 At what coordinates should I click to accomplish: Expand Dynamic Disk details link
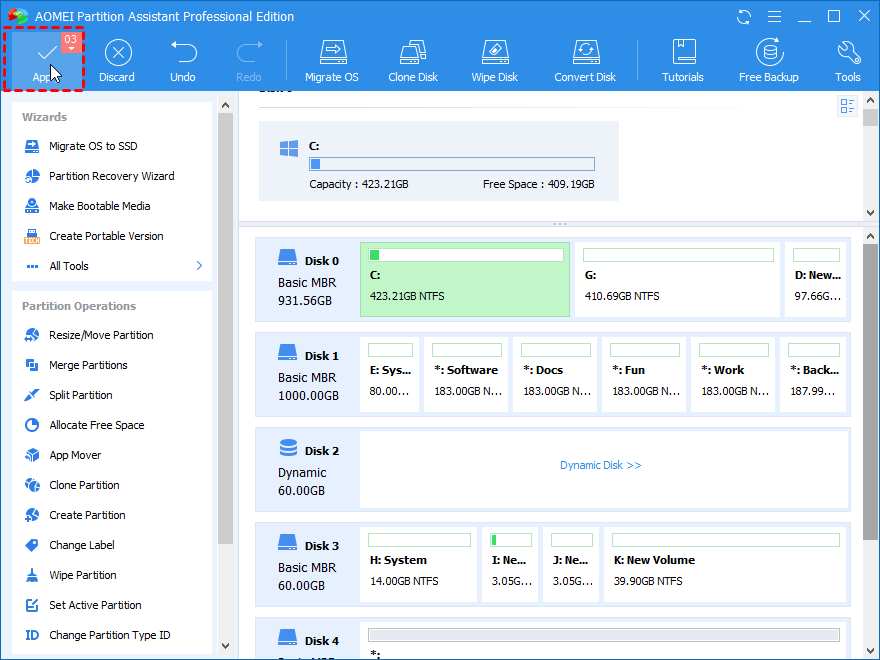pos(600,465)
